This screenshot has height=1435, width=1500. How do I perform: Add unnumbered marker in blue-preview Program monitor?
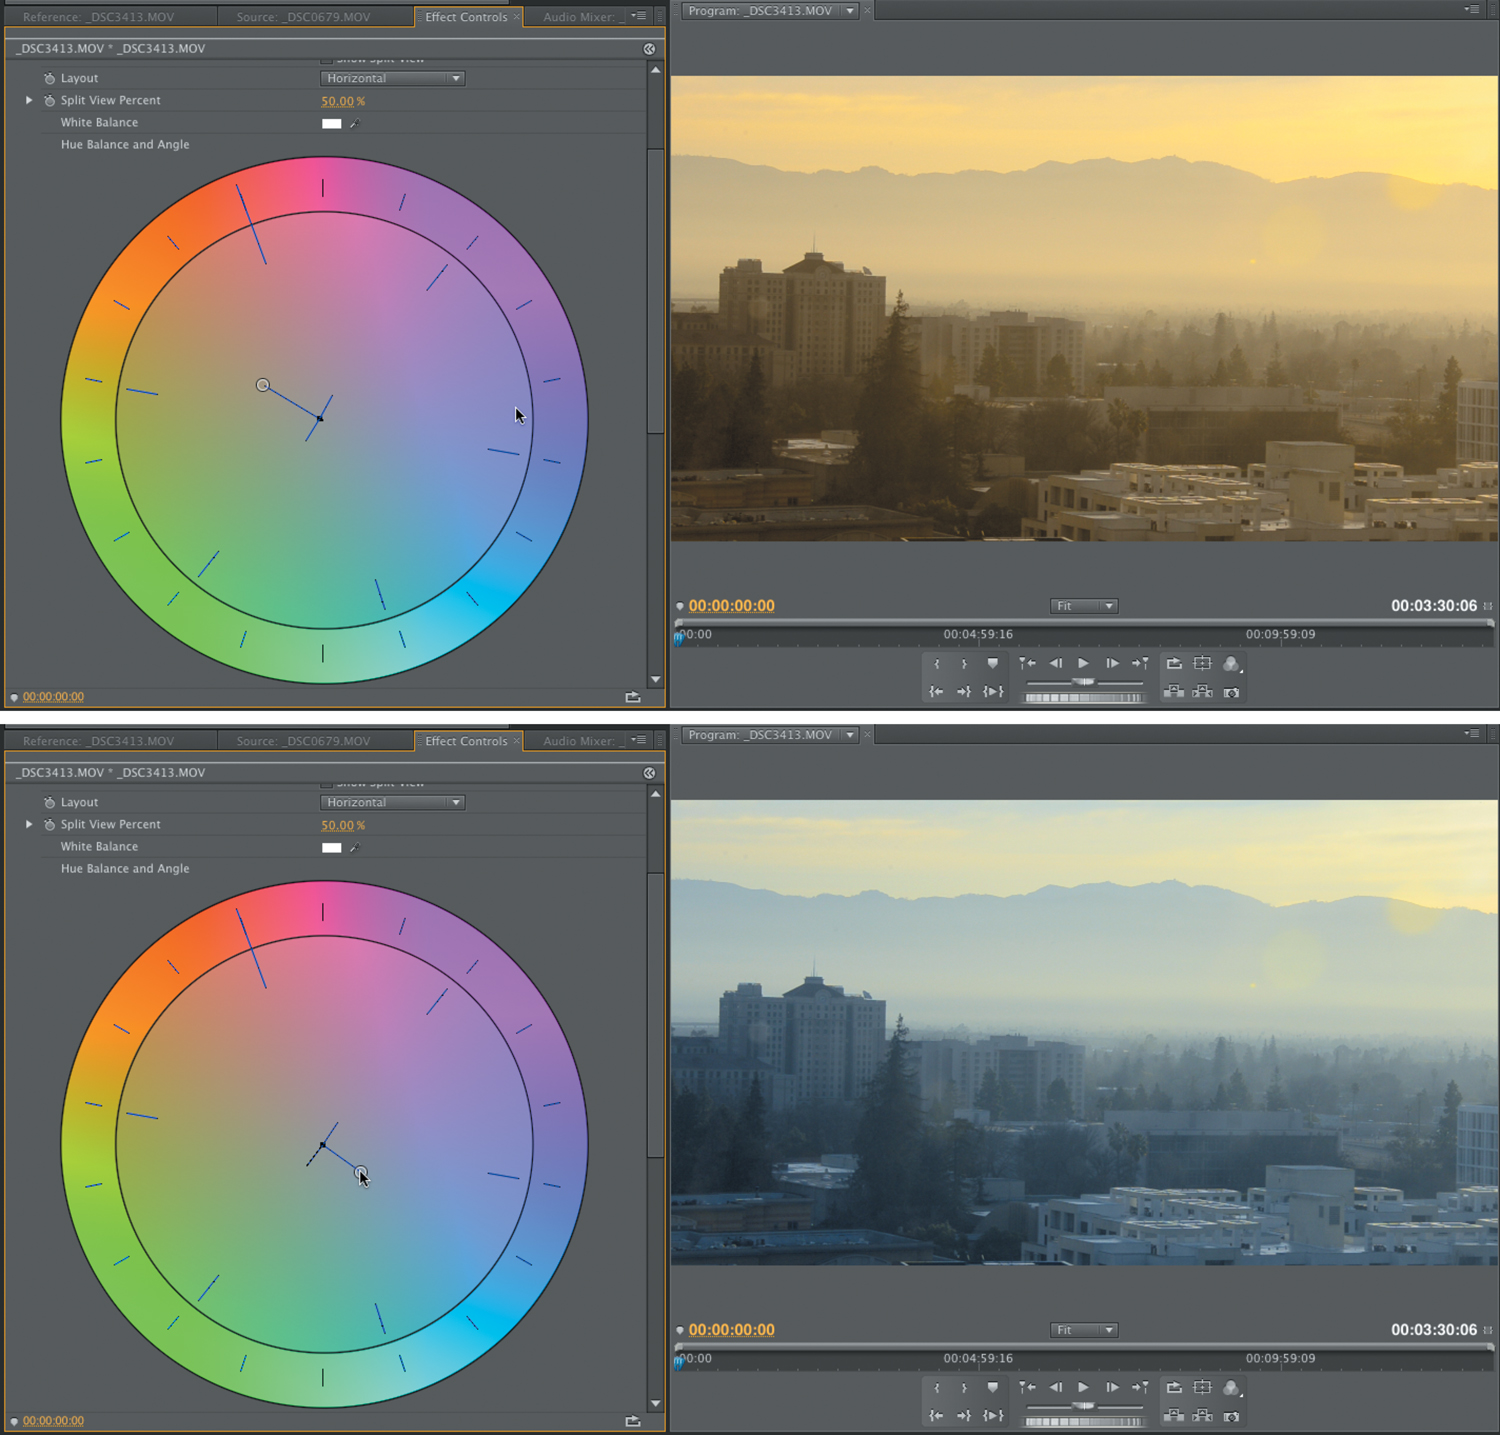tap(993, 1387)
